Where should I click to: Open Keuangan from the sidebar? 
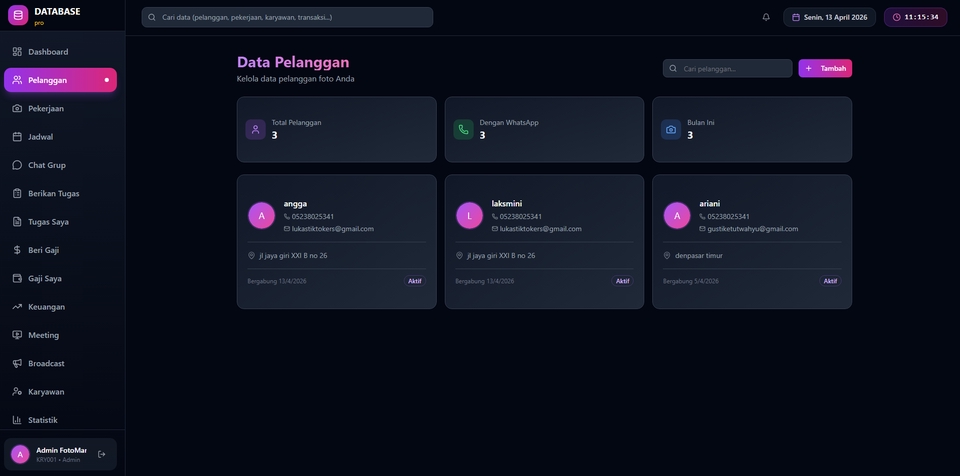(x=60, y=307)
